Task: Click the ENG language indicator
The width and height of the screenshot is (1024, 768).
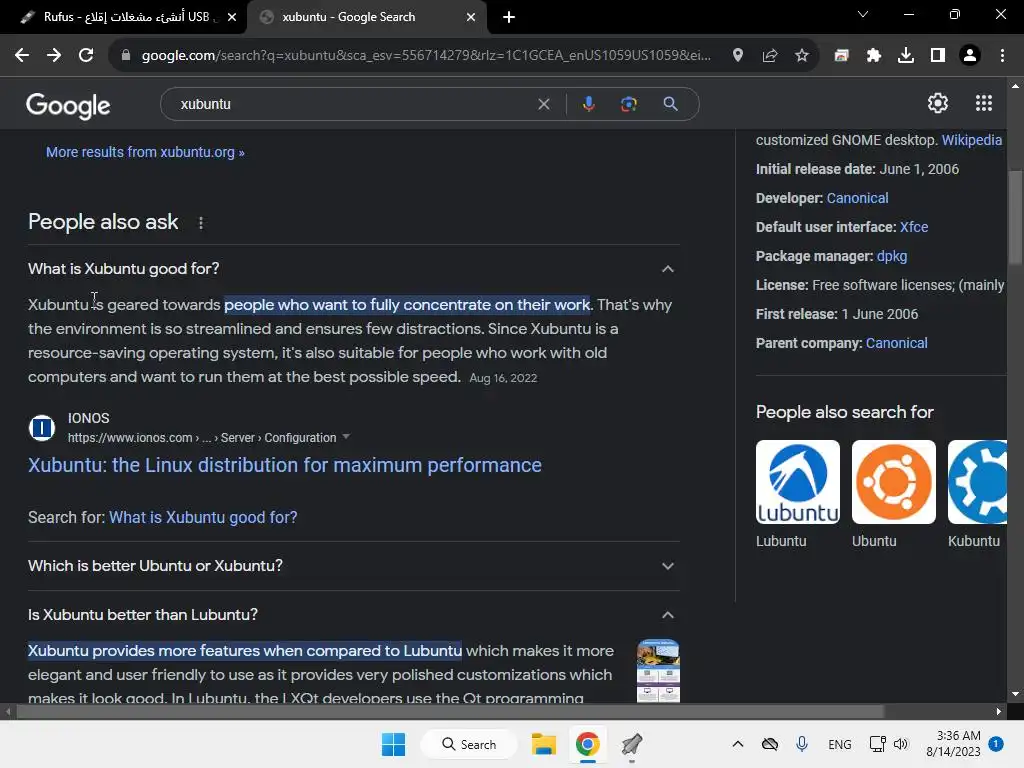Action: 839,744
